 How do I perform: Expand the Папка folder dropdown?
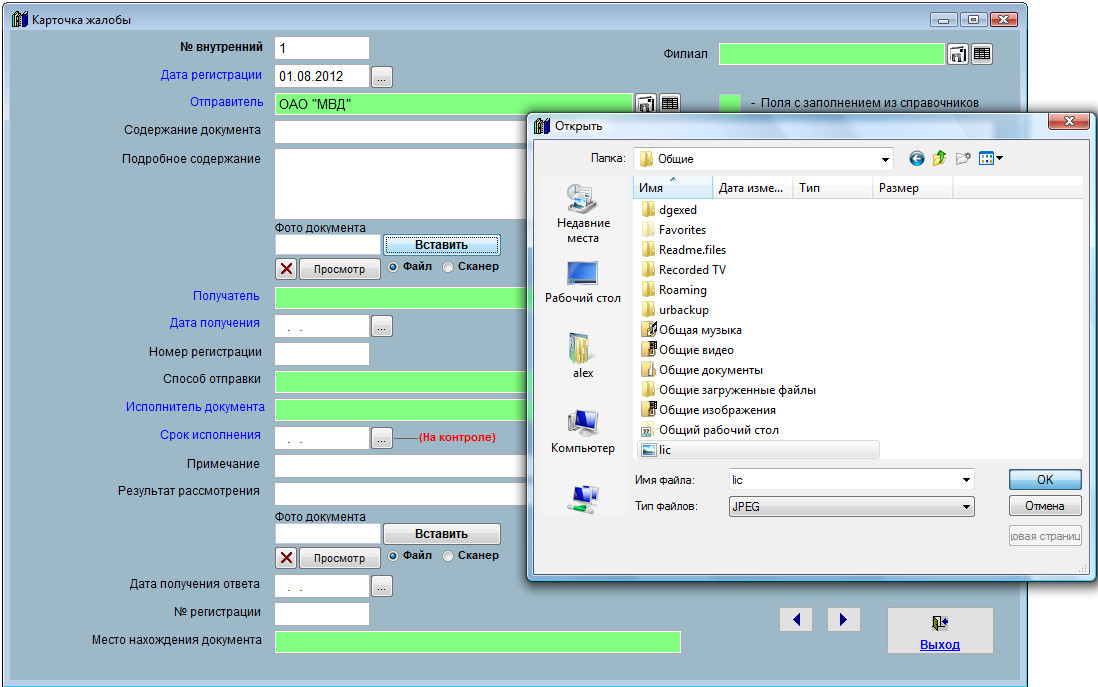(x=885, y=159)
